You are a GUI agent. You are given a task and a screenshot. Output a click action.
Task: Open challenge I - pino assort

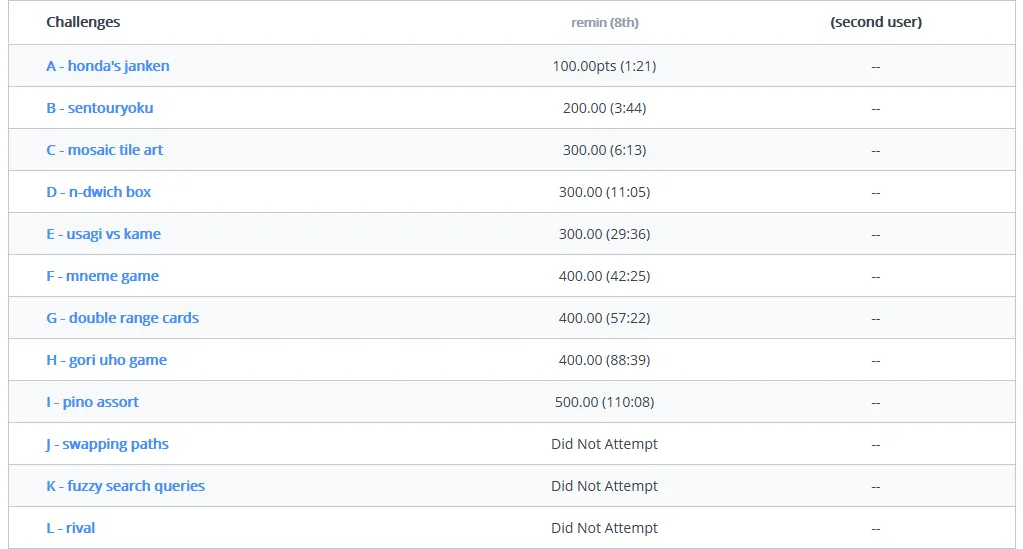click(92, 402)
